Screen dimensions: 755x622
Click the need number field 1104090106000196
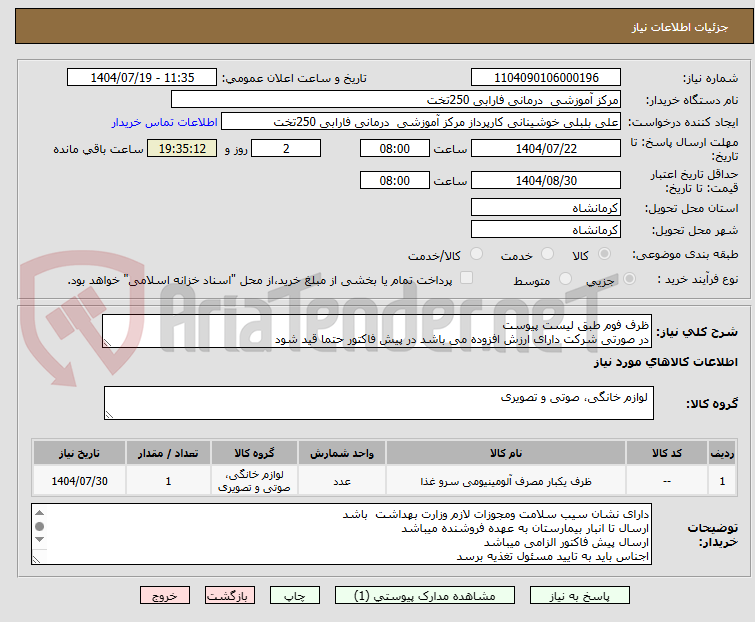point(546,78)
